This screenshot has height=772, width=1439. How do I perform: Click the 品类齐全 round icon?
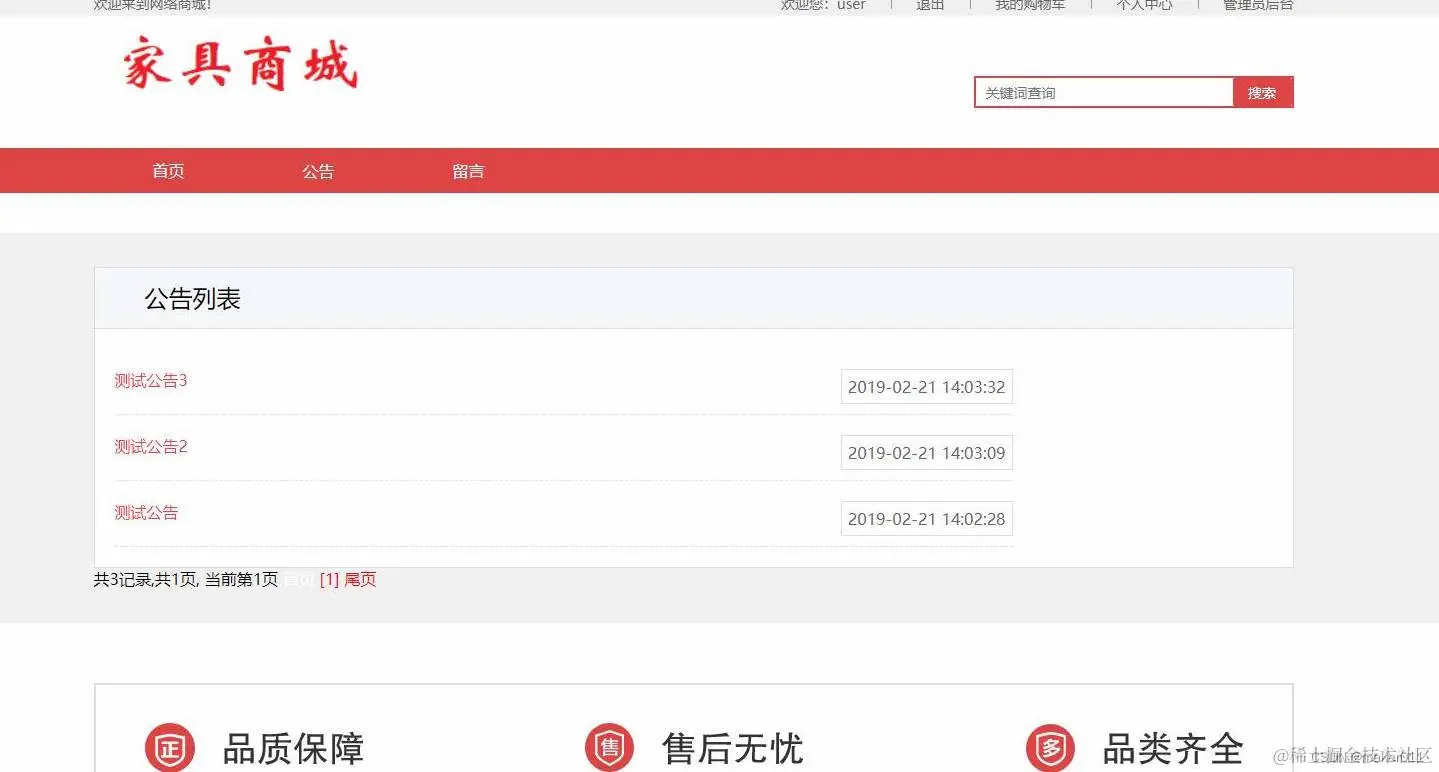pos(1051,747)
